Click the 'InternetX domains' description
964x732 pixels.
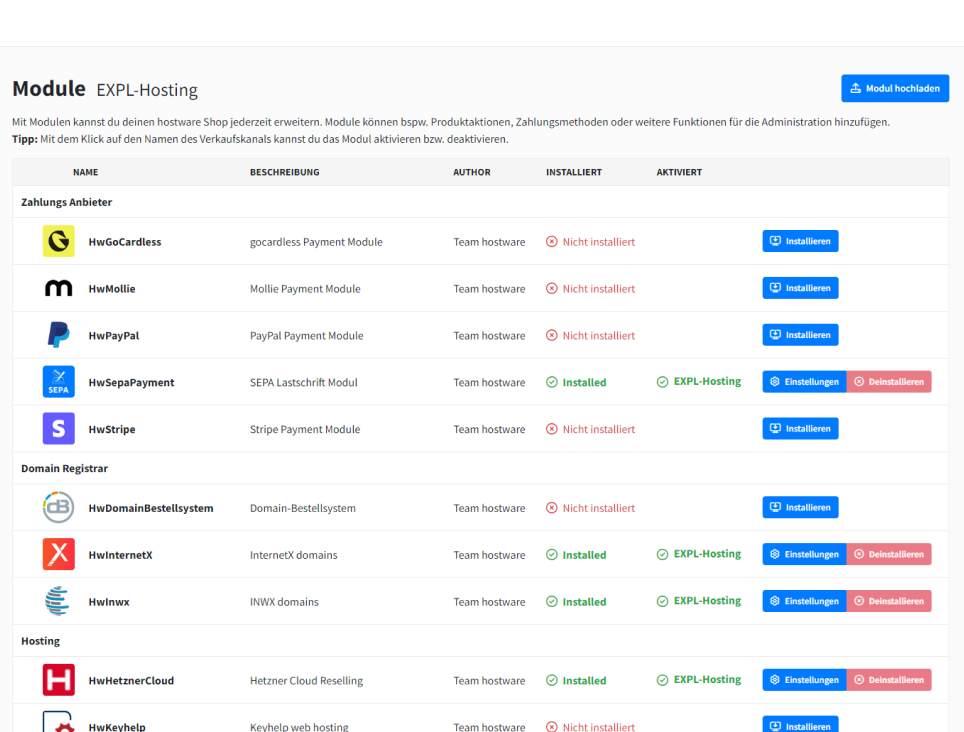[x=293, y=554]
